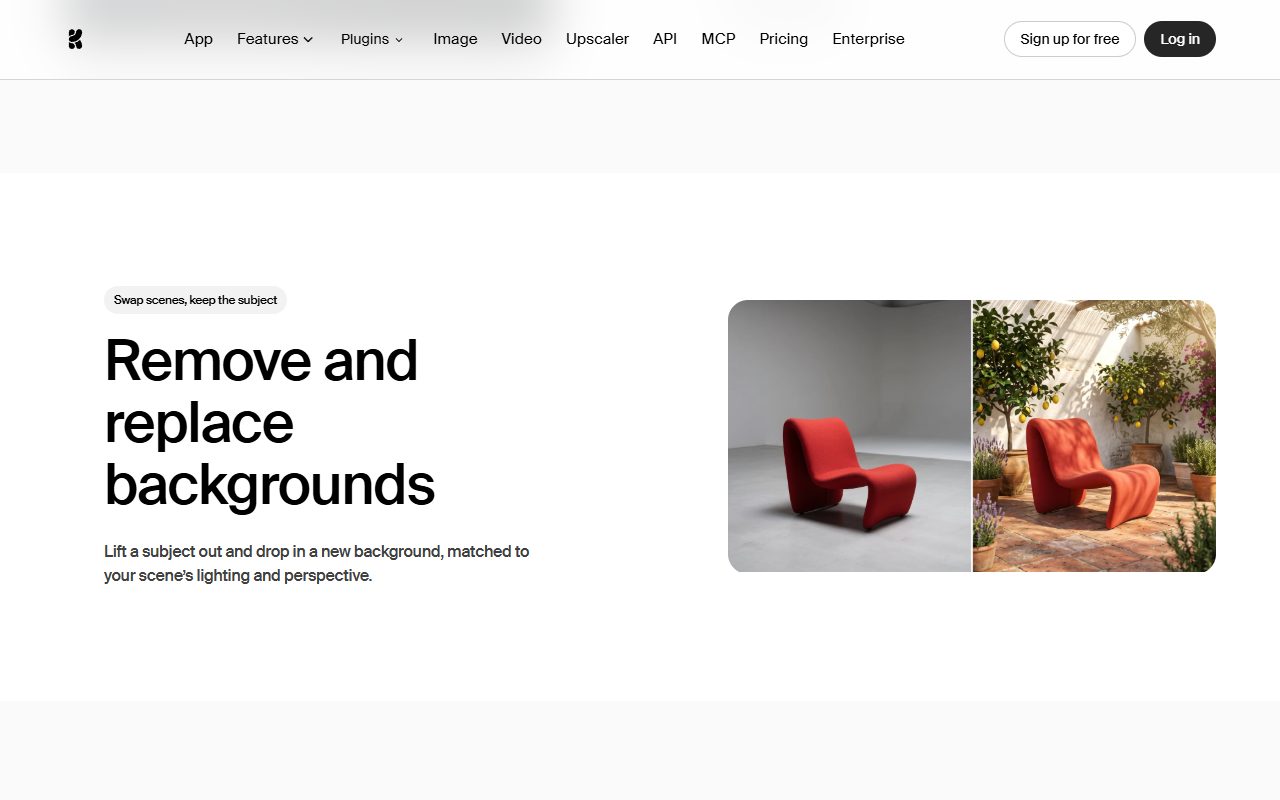Click the 'Remove and replace backgrounds' heading
Screen dimensions: 1280x800
[x=270, y=422]
